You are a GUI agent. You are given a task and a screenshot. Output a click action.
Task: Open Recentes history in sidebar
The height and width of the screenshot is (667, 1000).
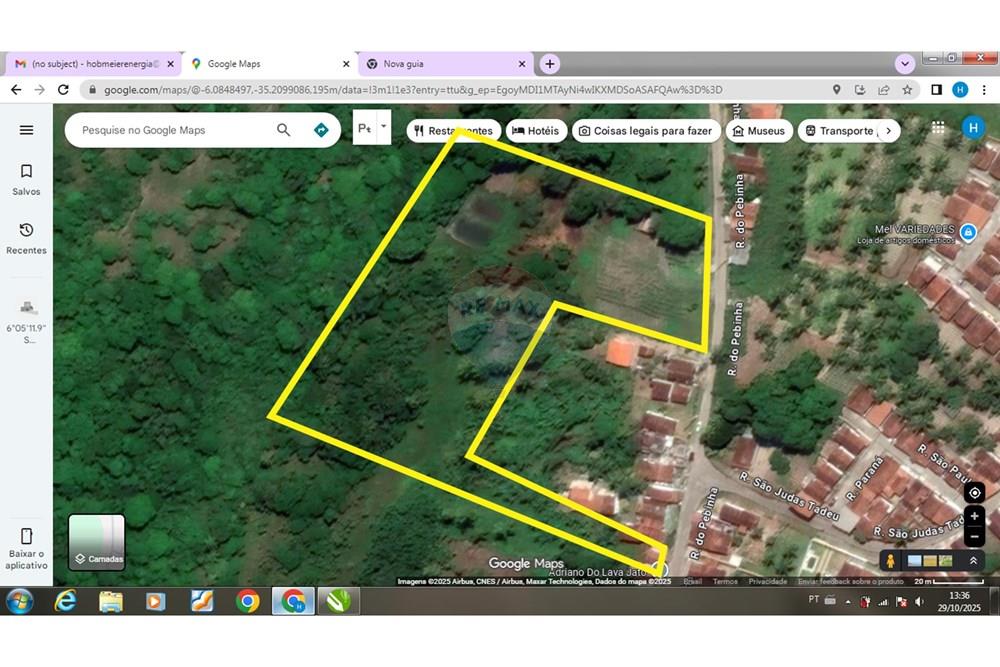coord(27,238)
